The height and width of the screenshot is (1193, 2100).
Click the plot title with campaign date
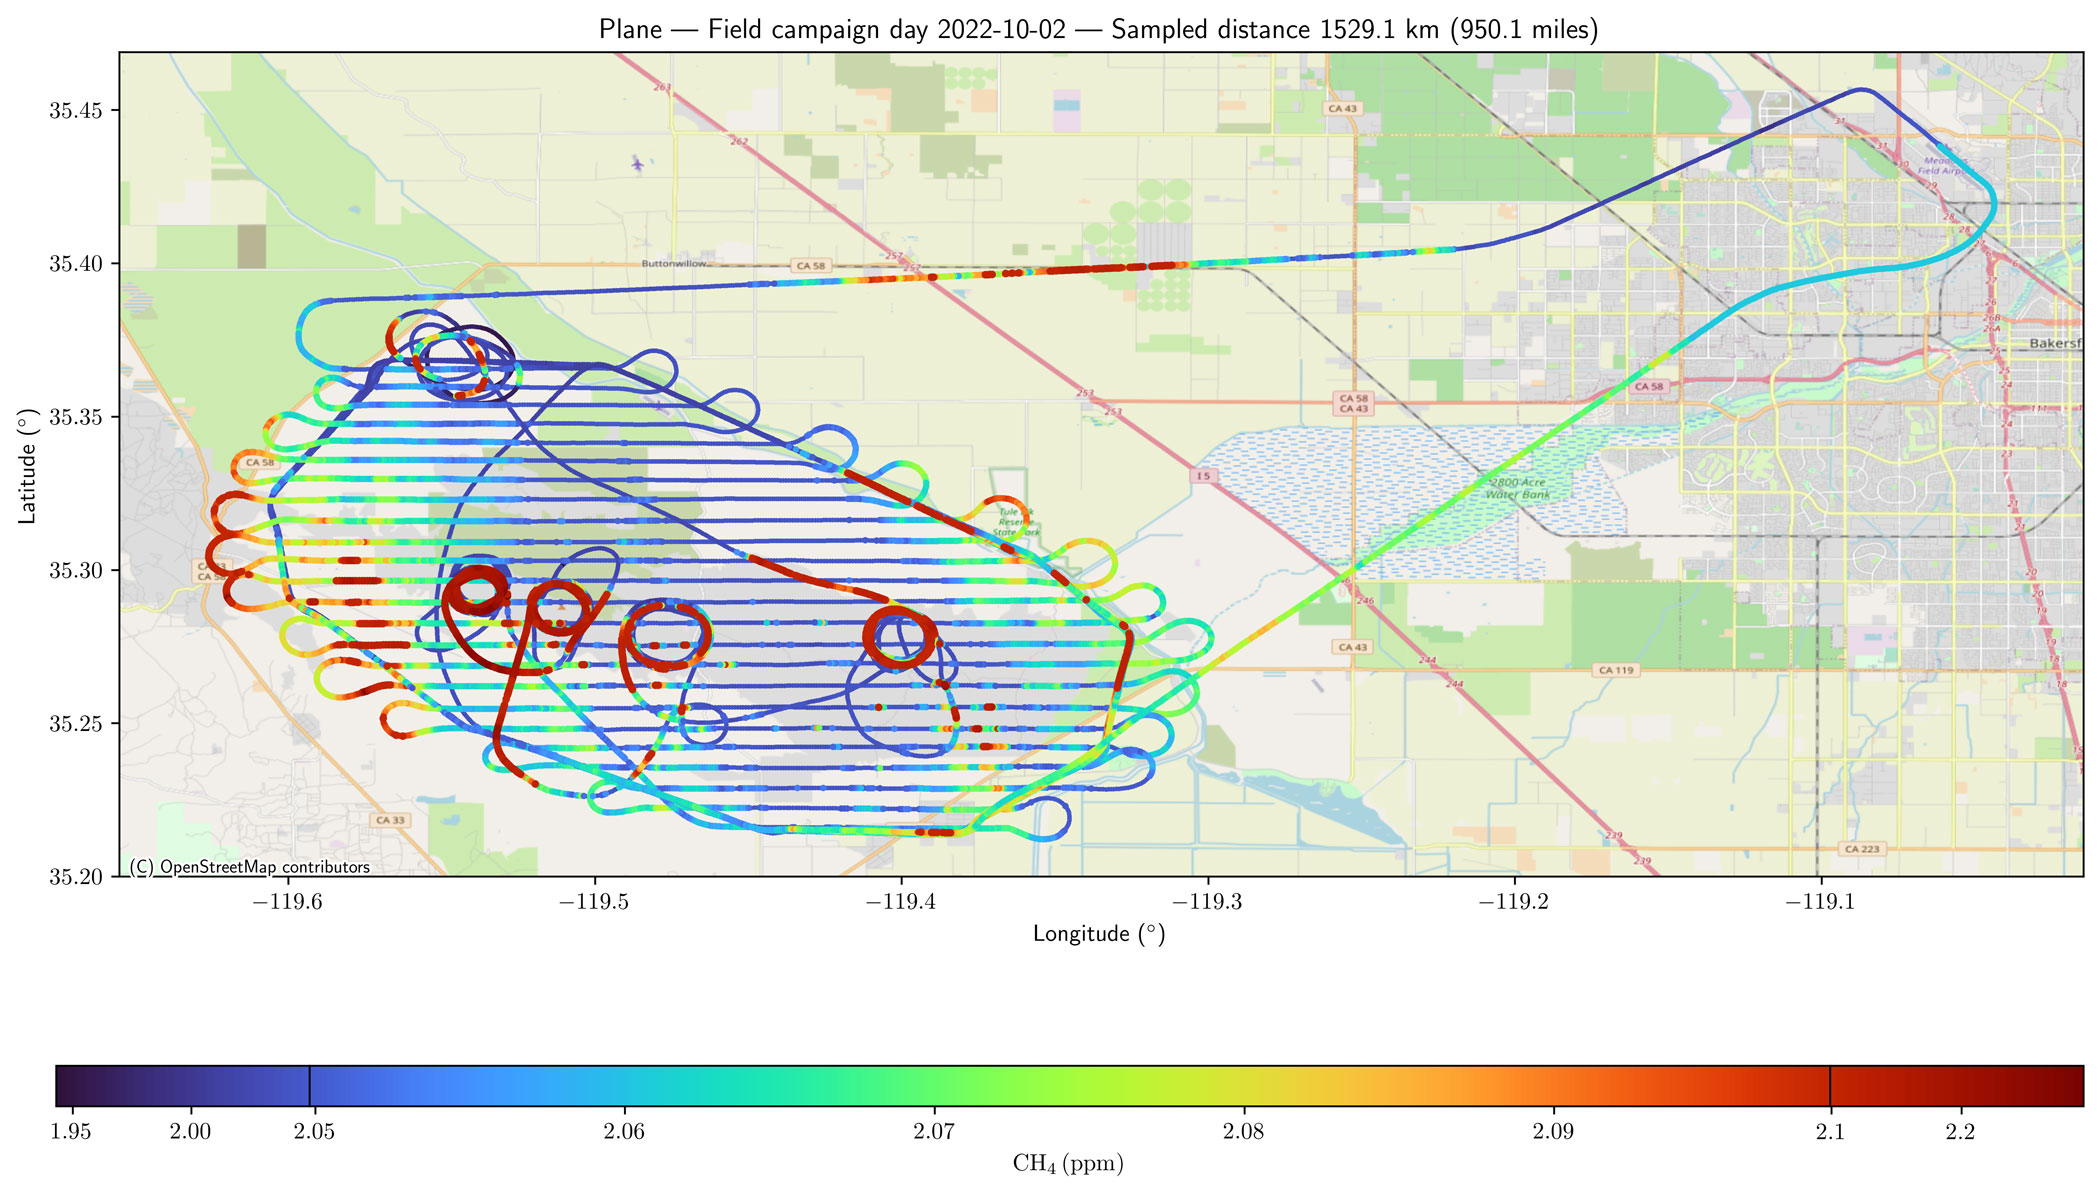pyautogui.click(x=1098, y=29)
